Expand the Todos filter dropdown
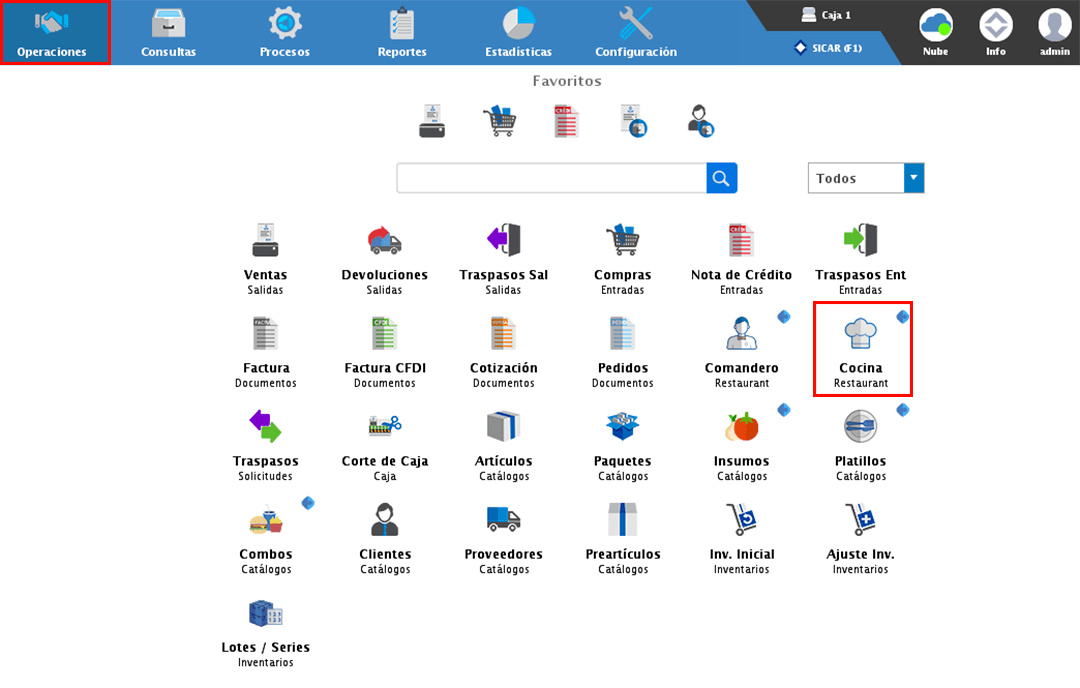The height and width of the screenshot is (688, 1080). pos(913,178)
